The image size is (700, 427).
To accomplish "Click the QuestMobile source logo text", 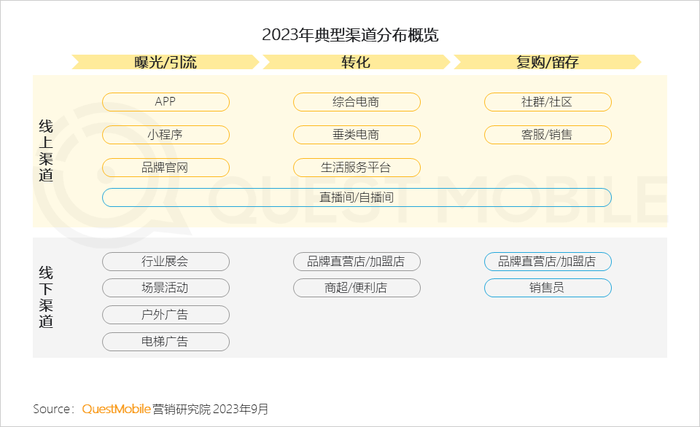I will pos(116,409).
